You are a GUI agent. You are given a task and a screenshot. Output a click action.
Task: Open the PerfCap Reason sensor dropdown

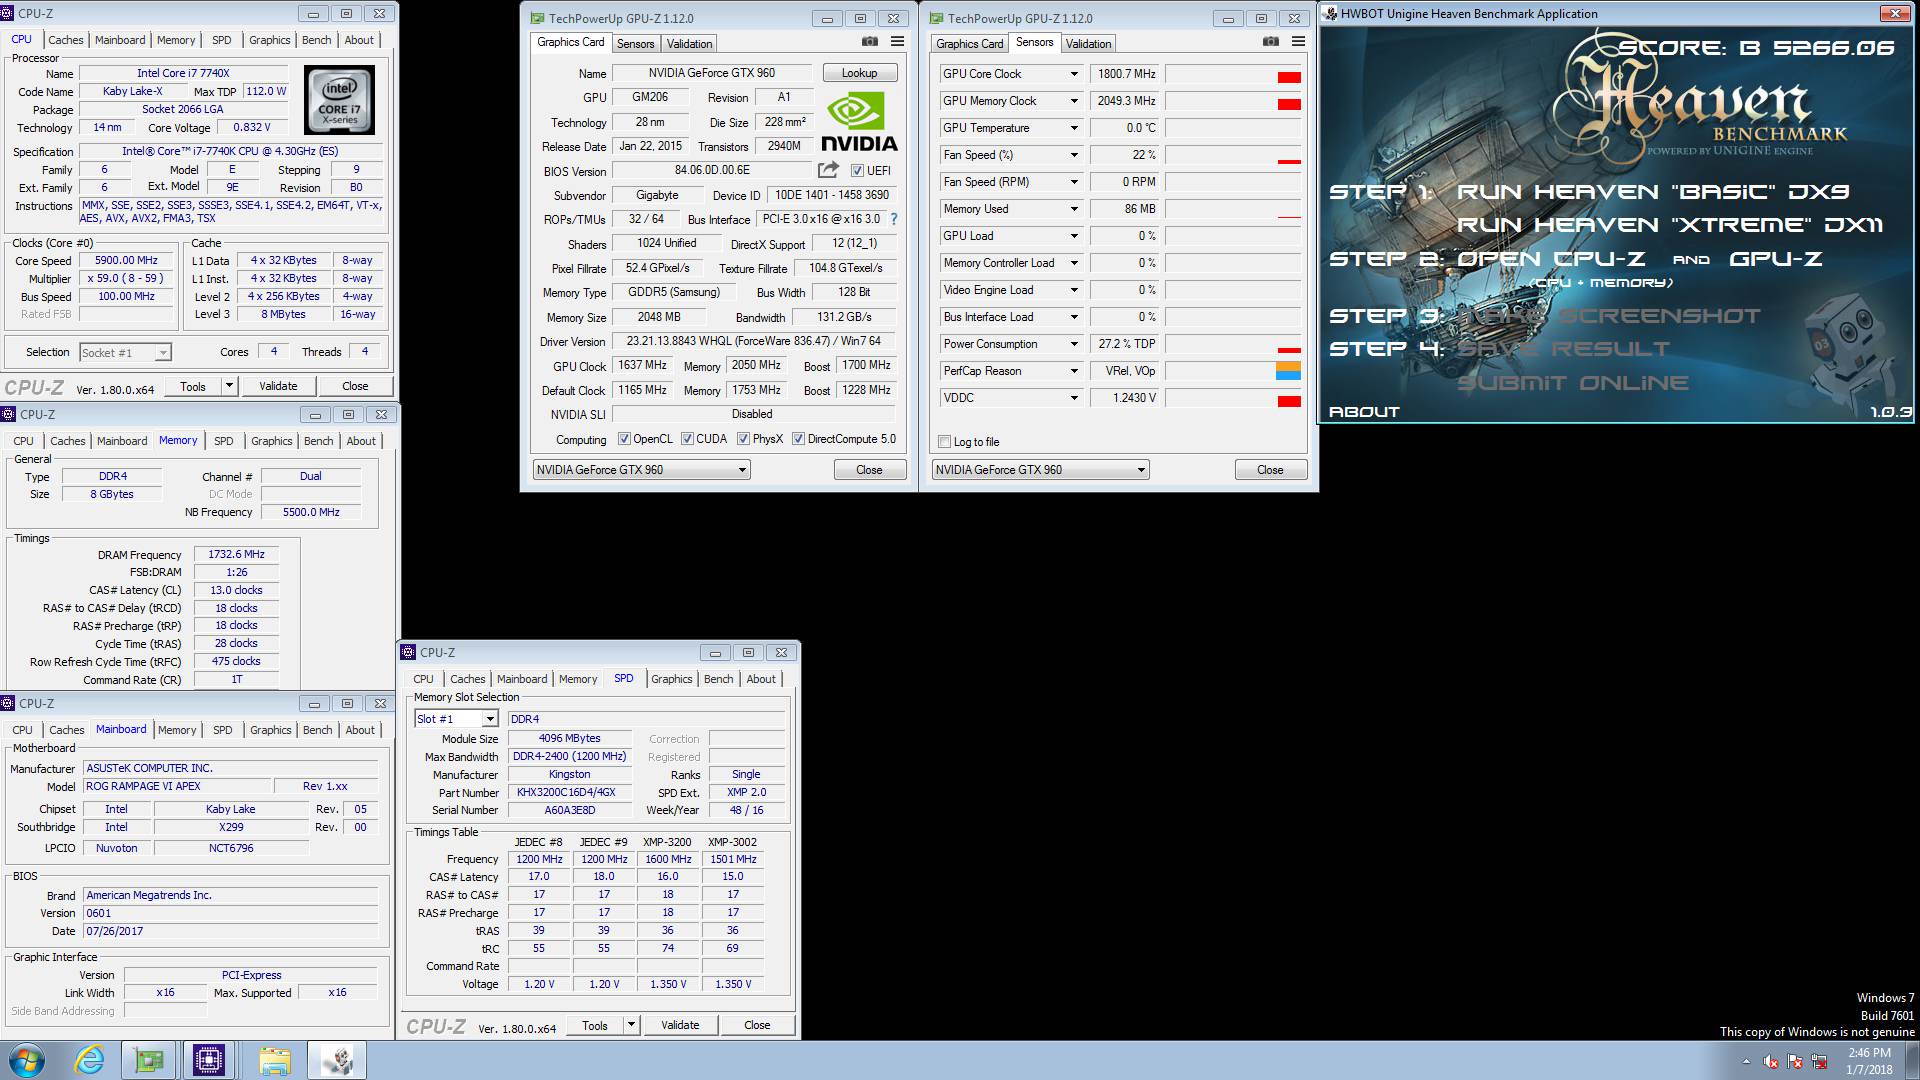pyautogui.click(x=1074, y=371)
